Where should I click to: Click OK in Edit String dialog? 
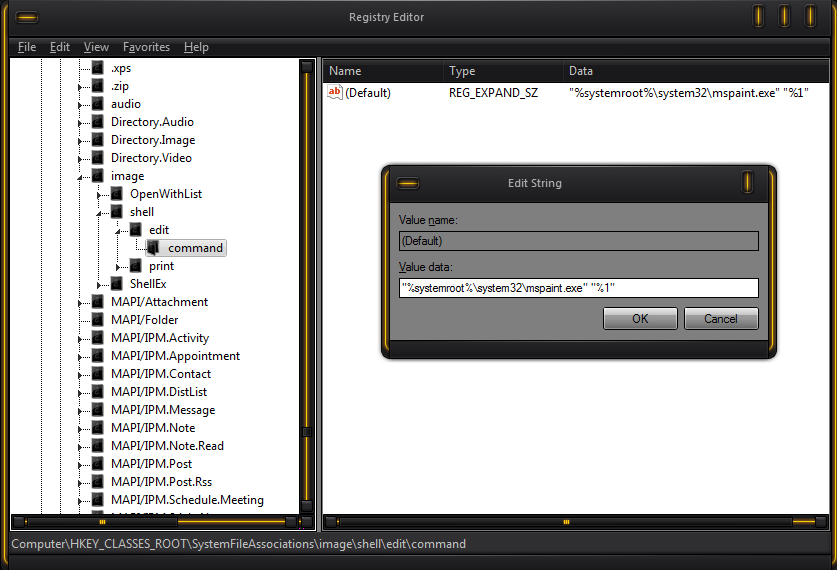pos(640,319)
